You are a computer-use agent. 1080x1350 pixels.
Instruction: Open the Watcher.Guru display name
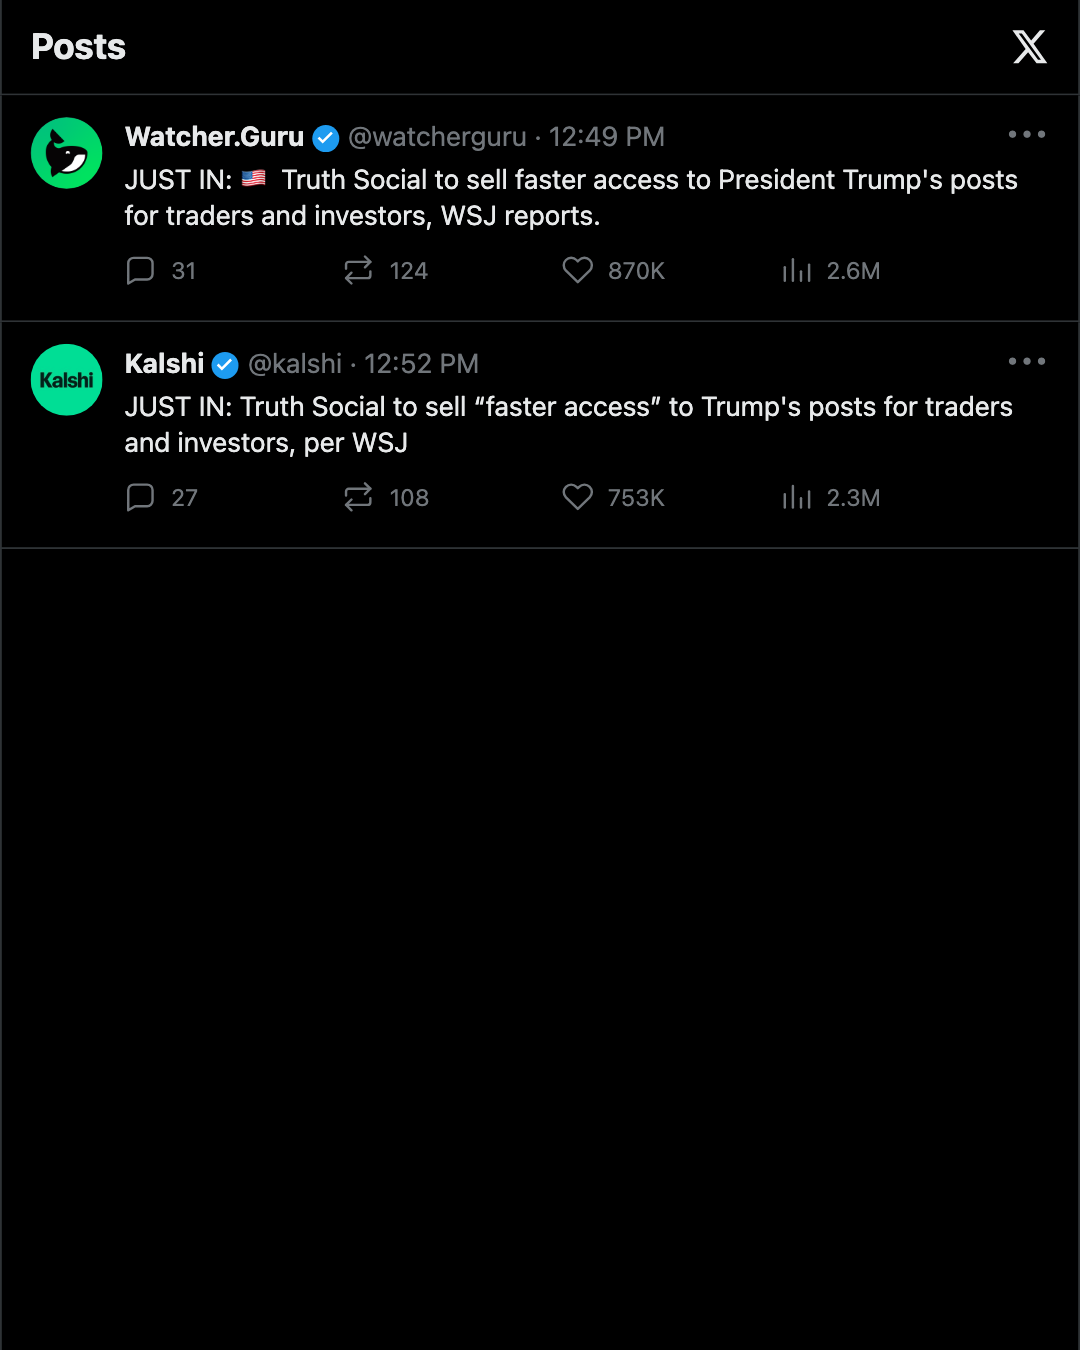pos(214,137)
